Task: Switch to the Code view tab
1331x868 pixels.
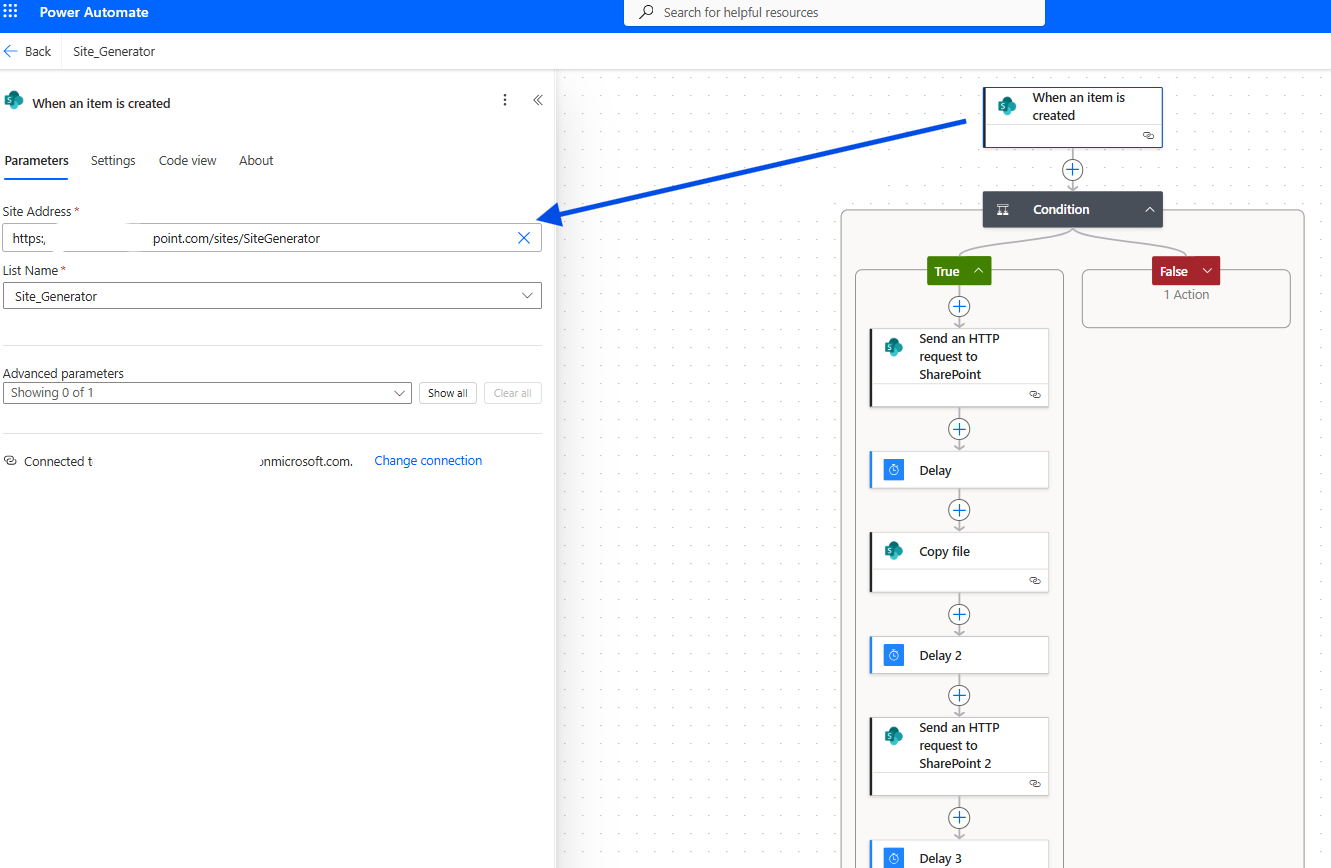Action: (x=187, y=160)
